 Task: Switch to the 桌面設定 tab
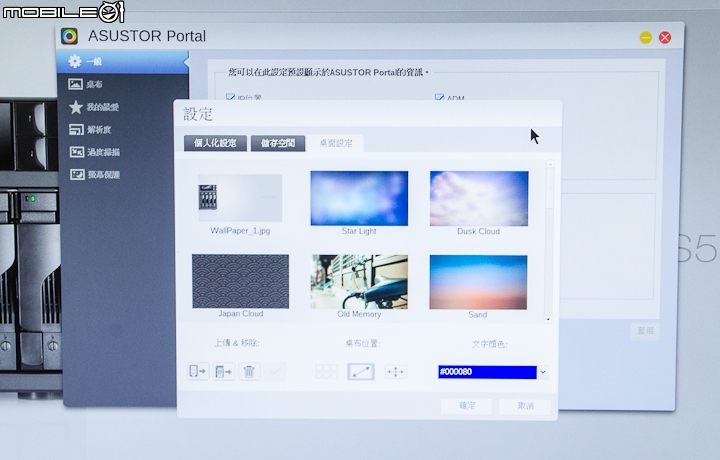[336, 143]
